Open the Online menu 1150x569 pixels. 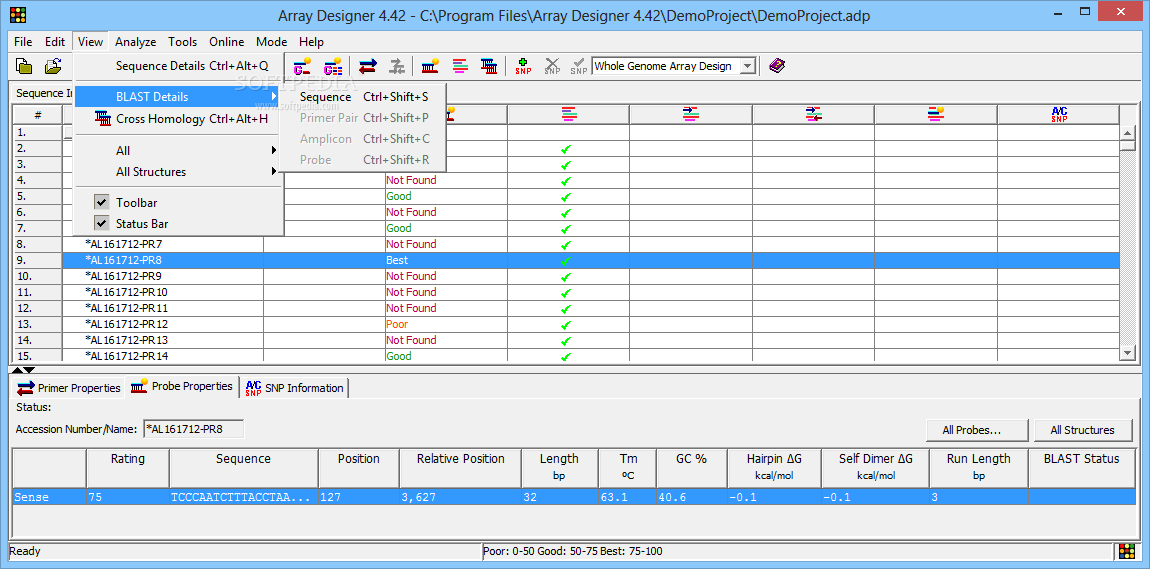[227, 42]
